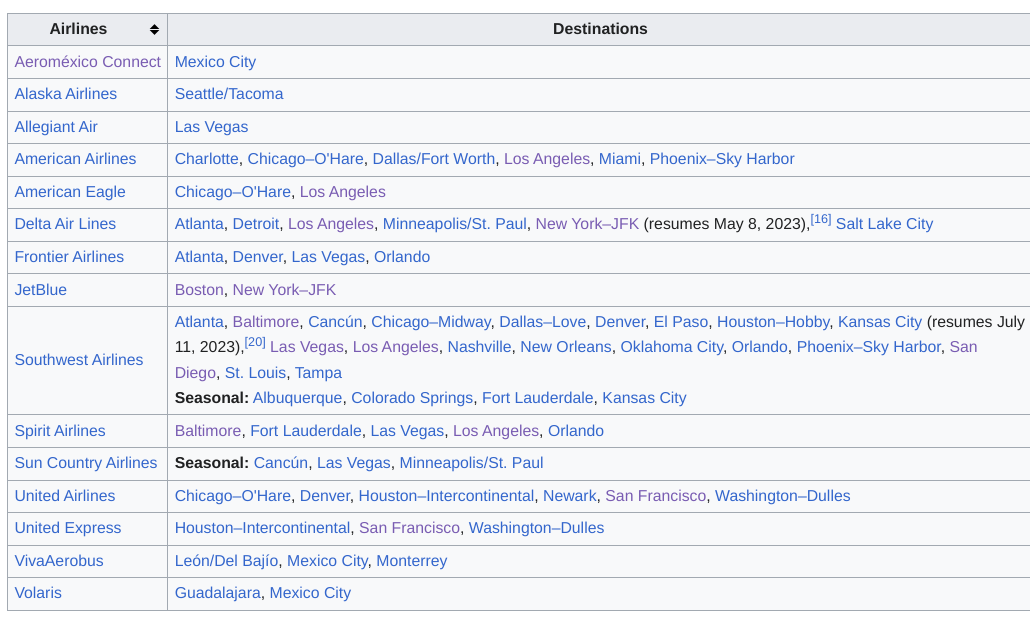Screen dimensions: 1030x623
Task: Open Monterrey destination link
Action: 411,561
